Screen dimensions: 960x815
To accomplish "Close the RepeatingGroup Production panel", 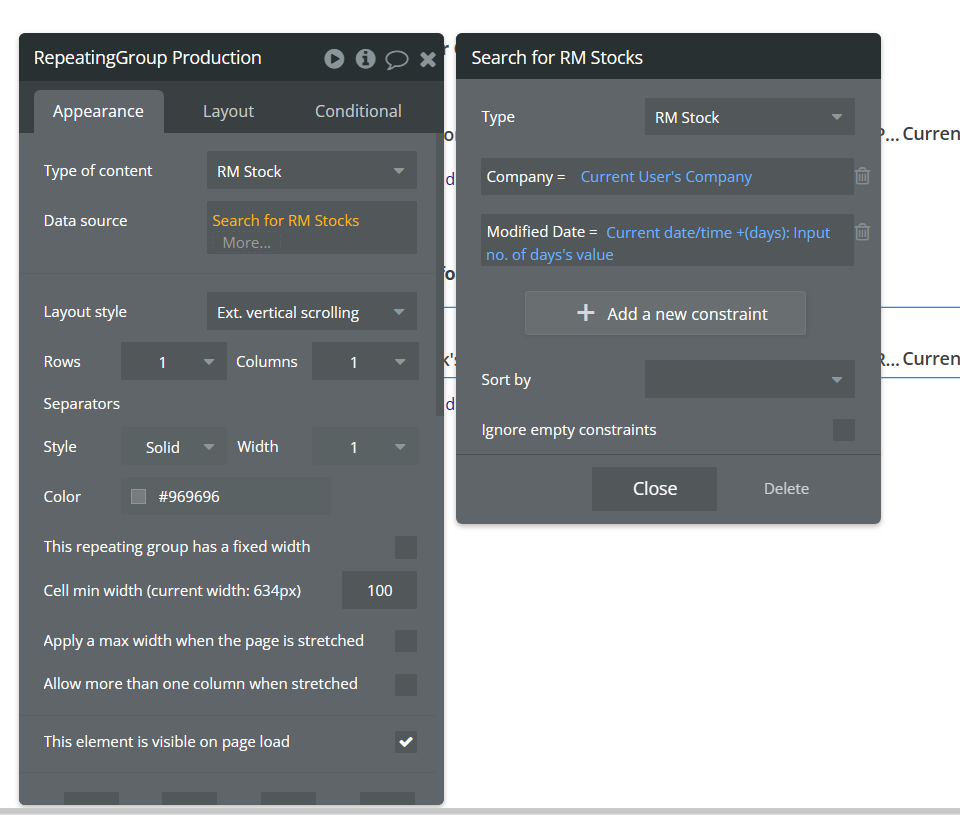I will point(428,59).
